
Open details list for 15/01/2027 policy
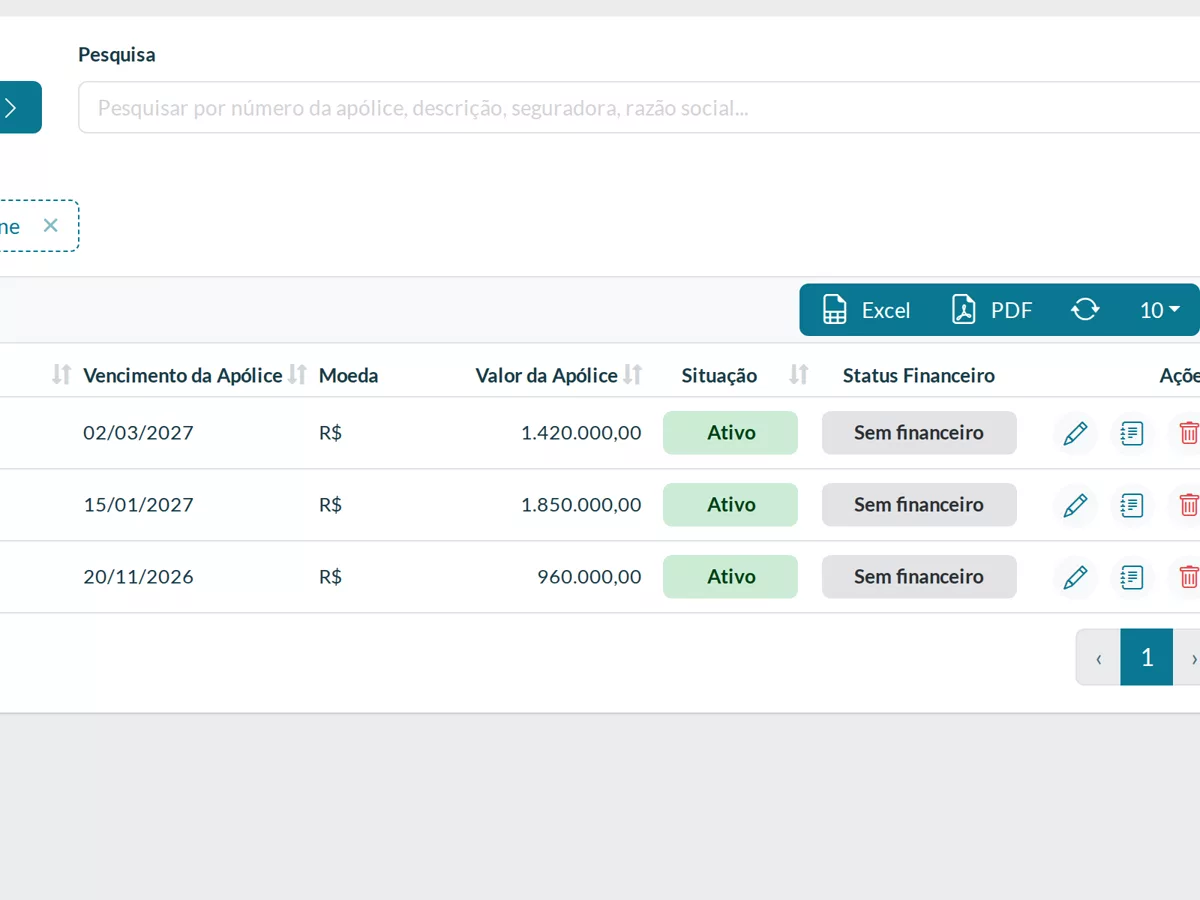point(1132,505)
